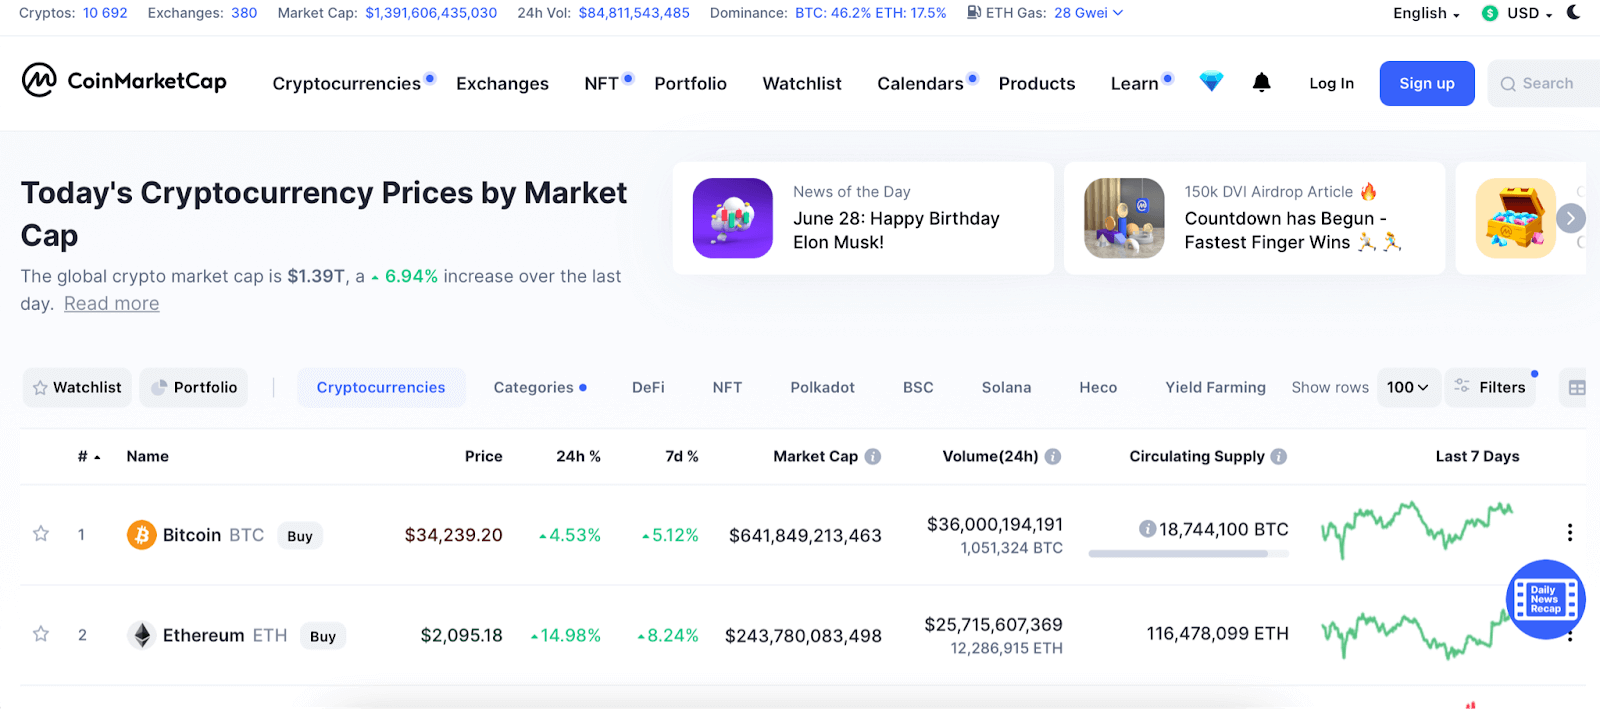This screenshot has height=709, width=1600.
Task: Switch to grid table view icon
Action: pyautogui.click(x=1577, y=388)
